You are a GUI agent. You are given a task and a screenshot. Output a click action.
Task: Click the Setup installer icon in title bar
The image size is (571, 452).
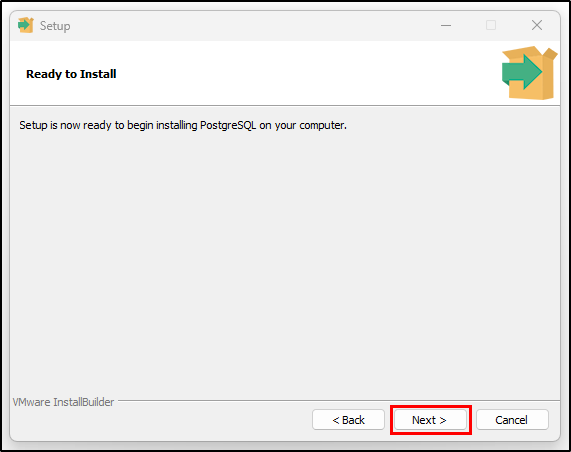pyautogui.click(x=25, y=25)
